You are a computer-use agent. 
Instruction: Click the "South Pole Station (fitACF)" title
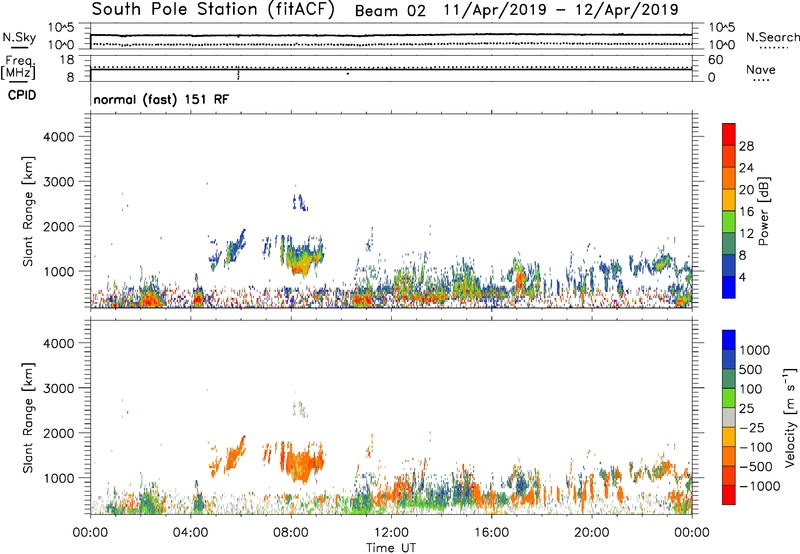213,10
